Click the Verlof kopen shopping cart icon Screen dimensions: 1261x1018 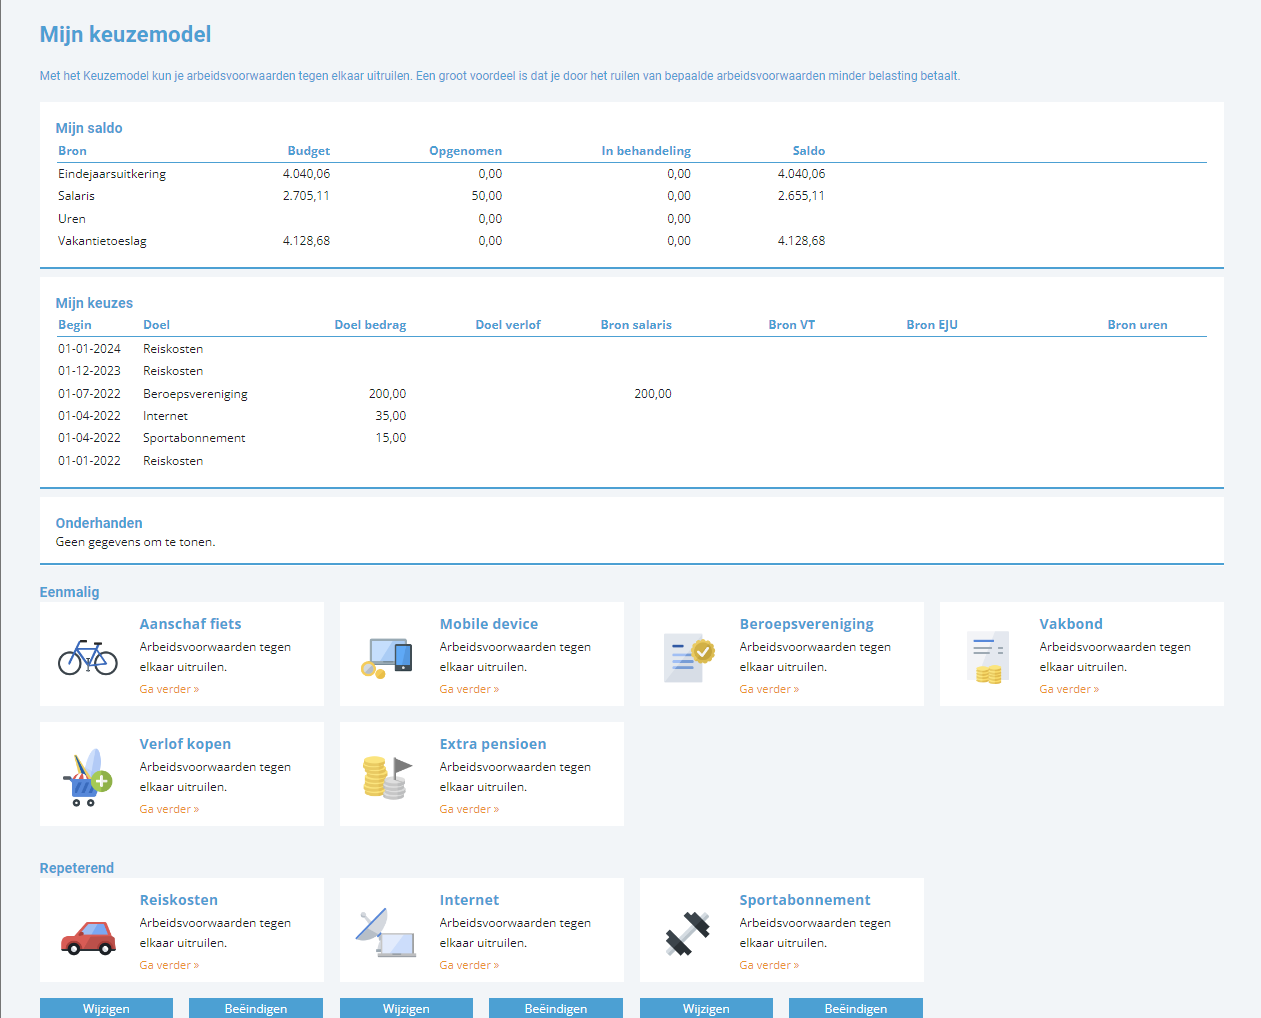pyautogui.click(x=88, y=777)
